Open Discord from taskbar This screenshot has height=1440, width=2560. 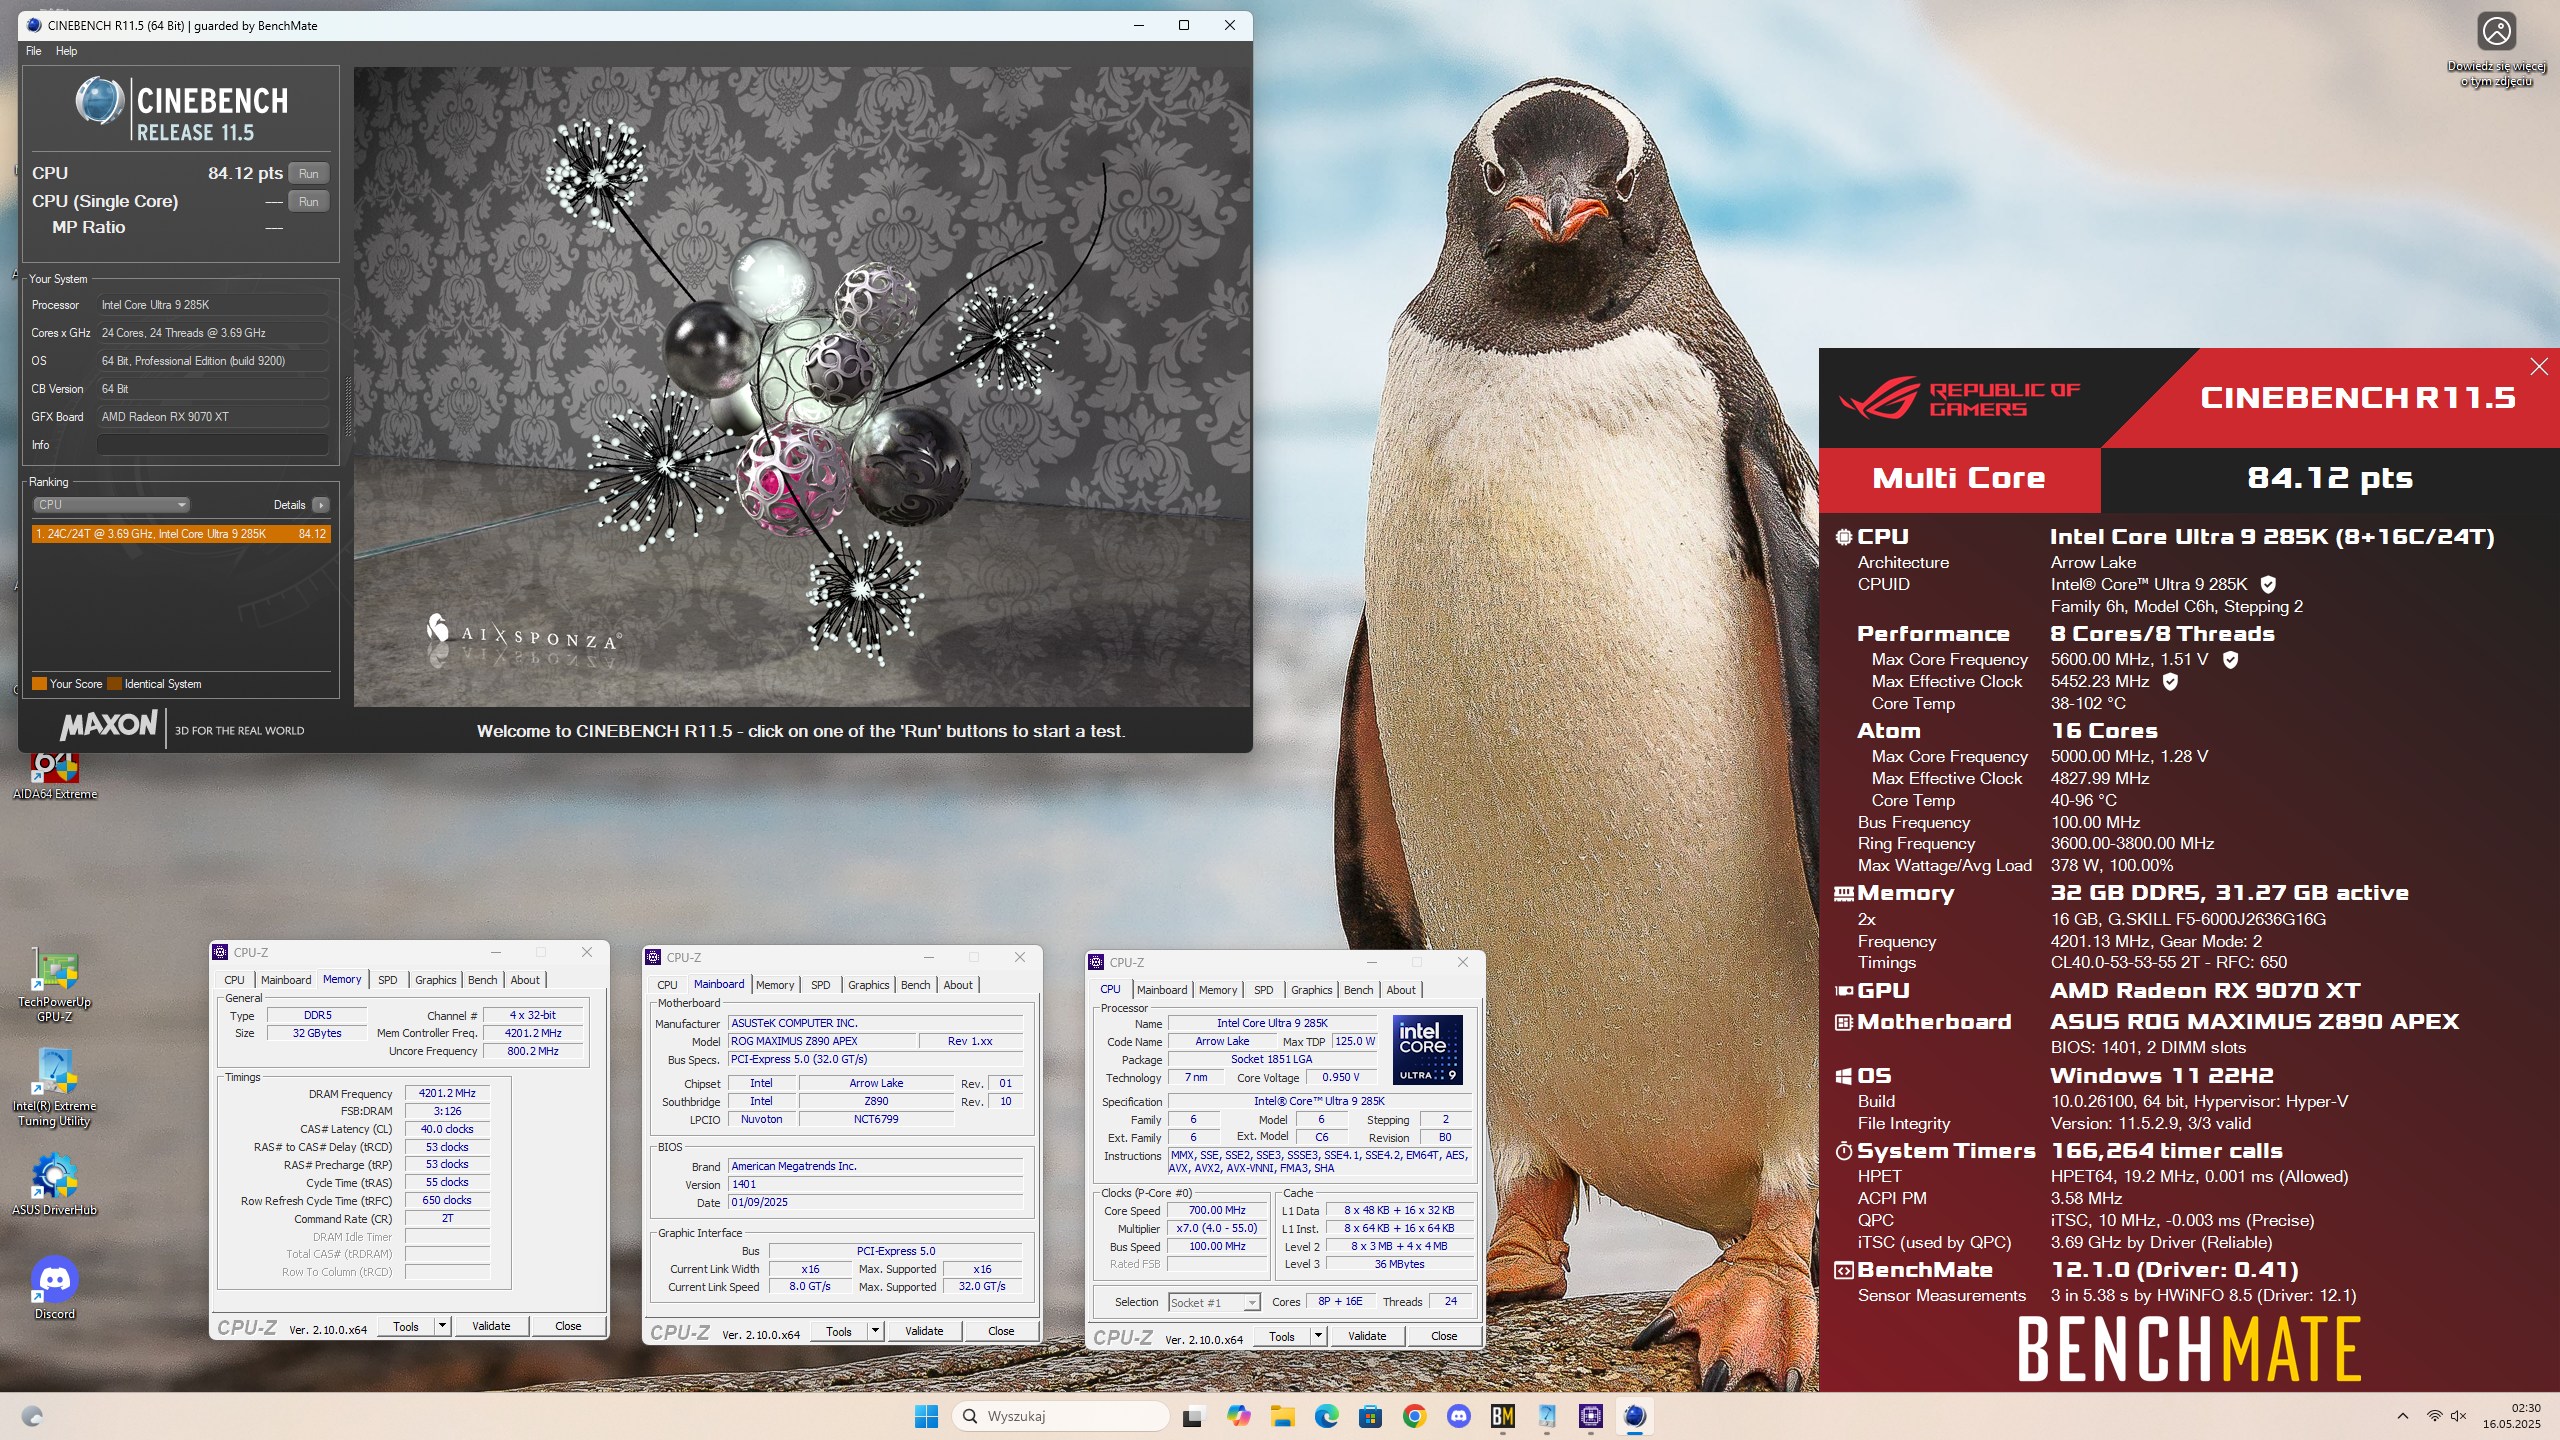pos(1458,1416)
